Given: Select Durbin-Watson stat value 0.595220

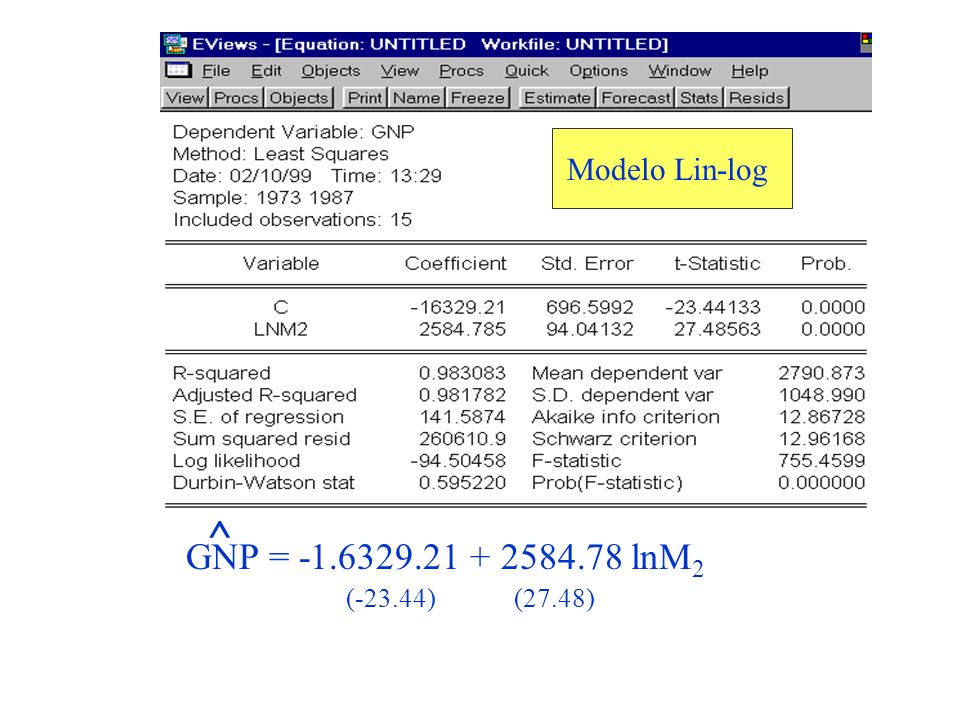Looking at the screenshot, I should point(462,483).
